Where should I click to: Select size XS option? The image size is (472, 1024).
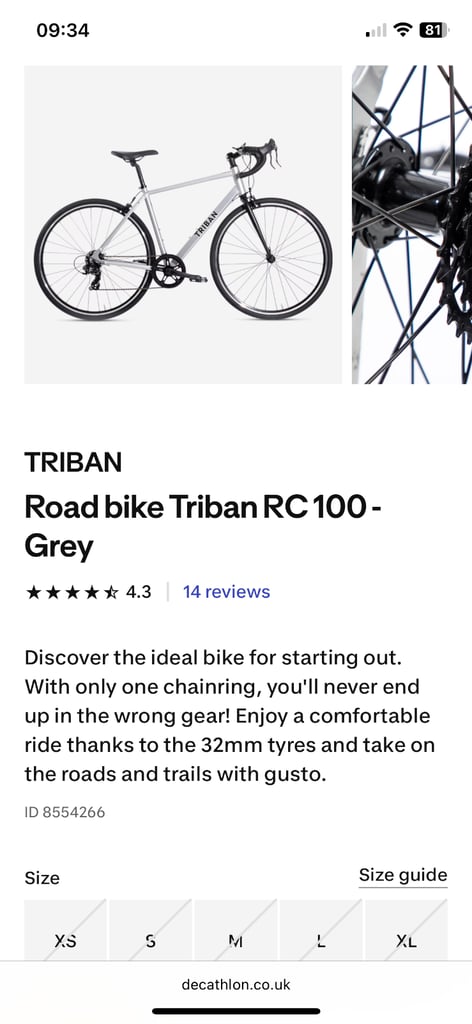tap(65, 930)
